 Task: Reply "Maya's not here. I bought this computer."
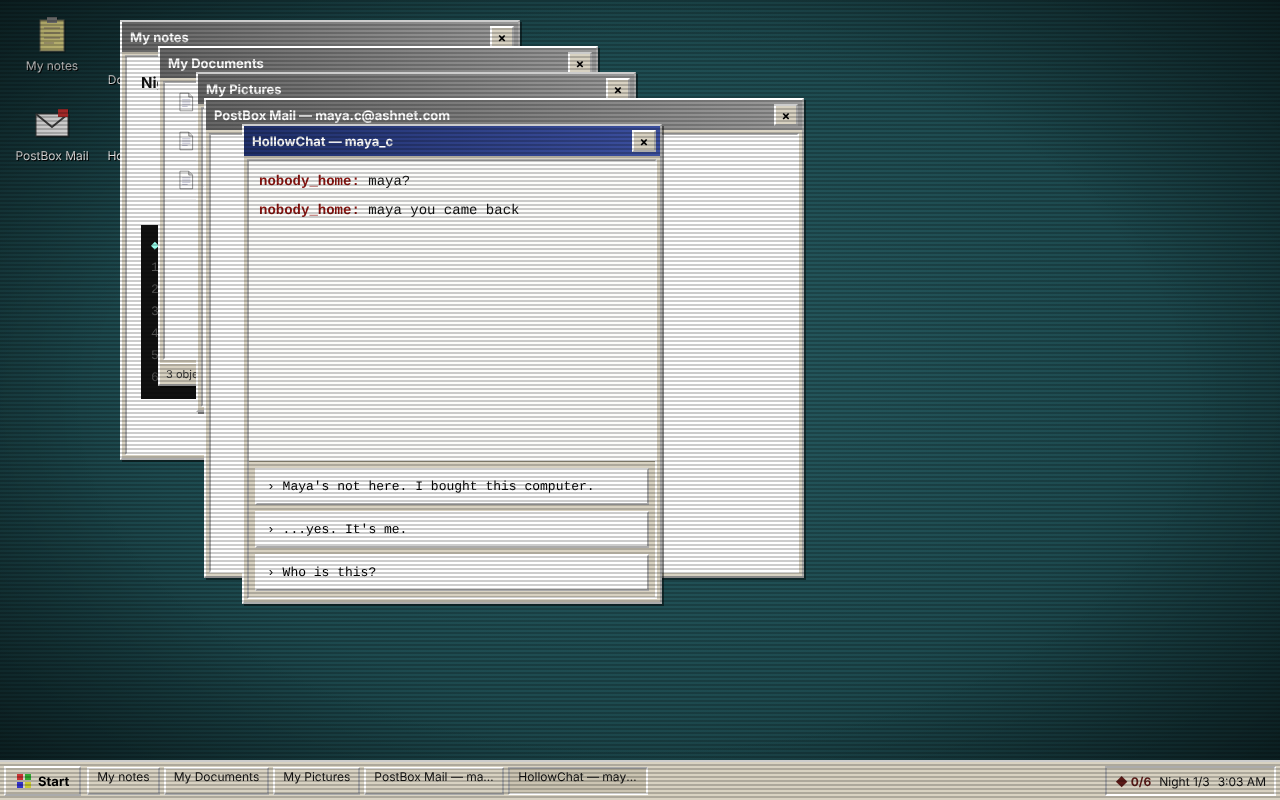451,486
